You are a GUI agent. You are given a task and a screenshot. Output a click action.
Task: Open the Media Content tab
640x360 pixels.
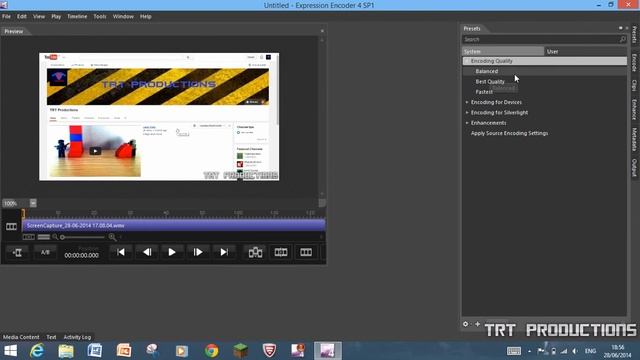tap(21, 337)
